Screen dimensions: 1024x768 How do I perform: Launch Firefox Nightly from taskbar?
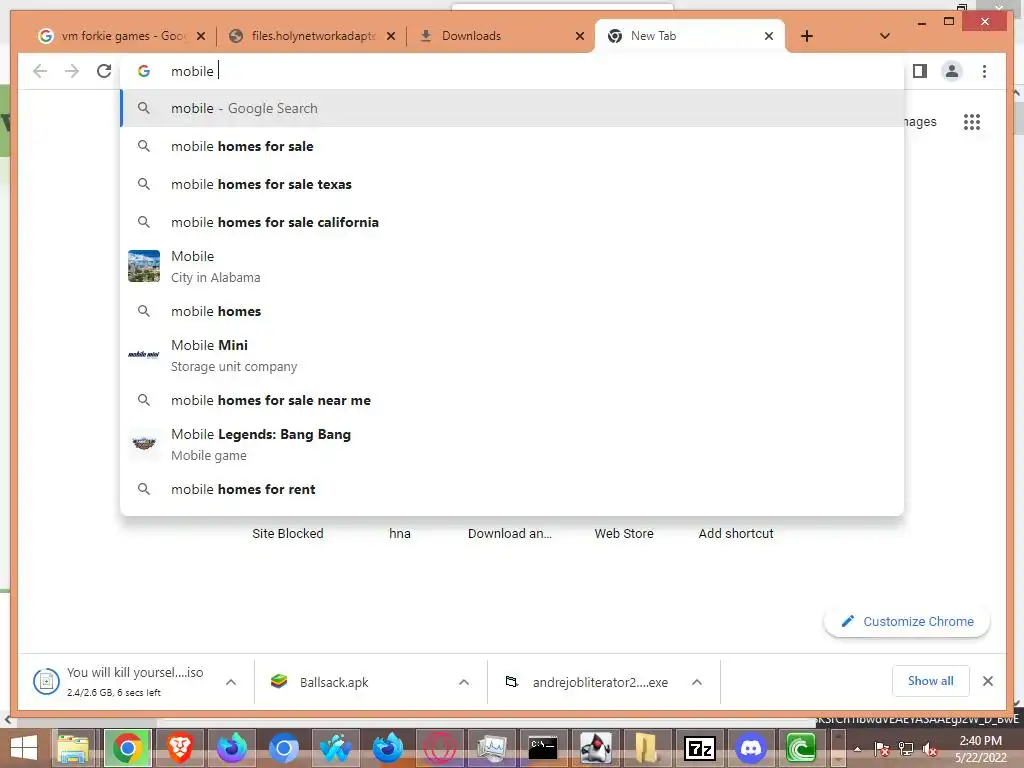(232, 748)
